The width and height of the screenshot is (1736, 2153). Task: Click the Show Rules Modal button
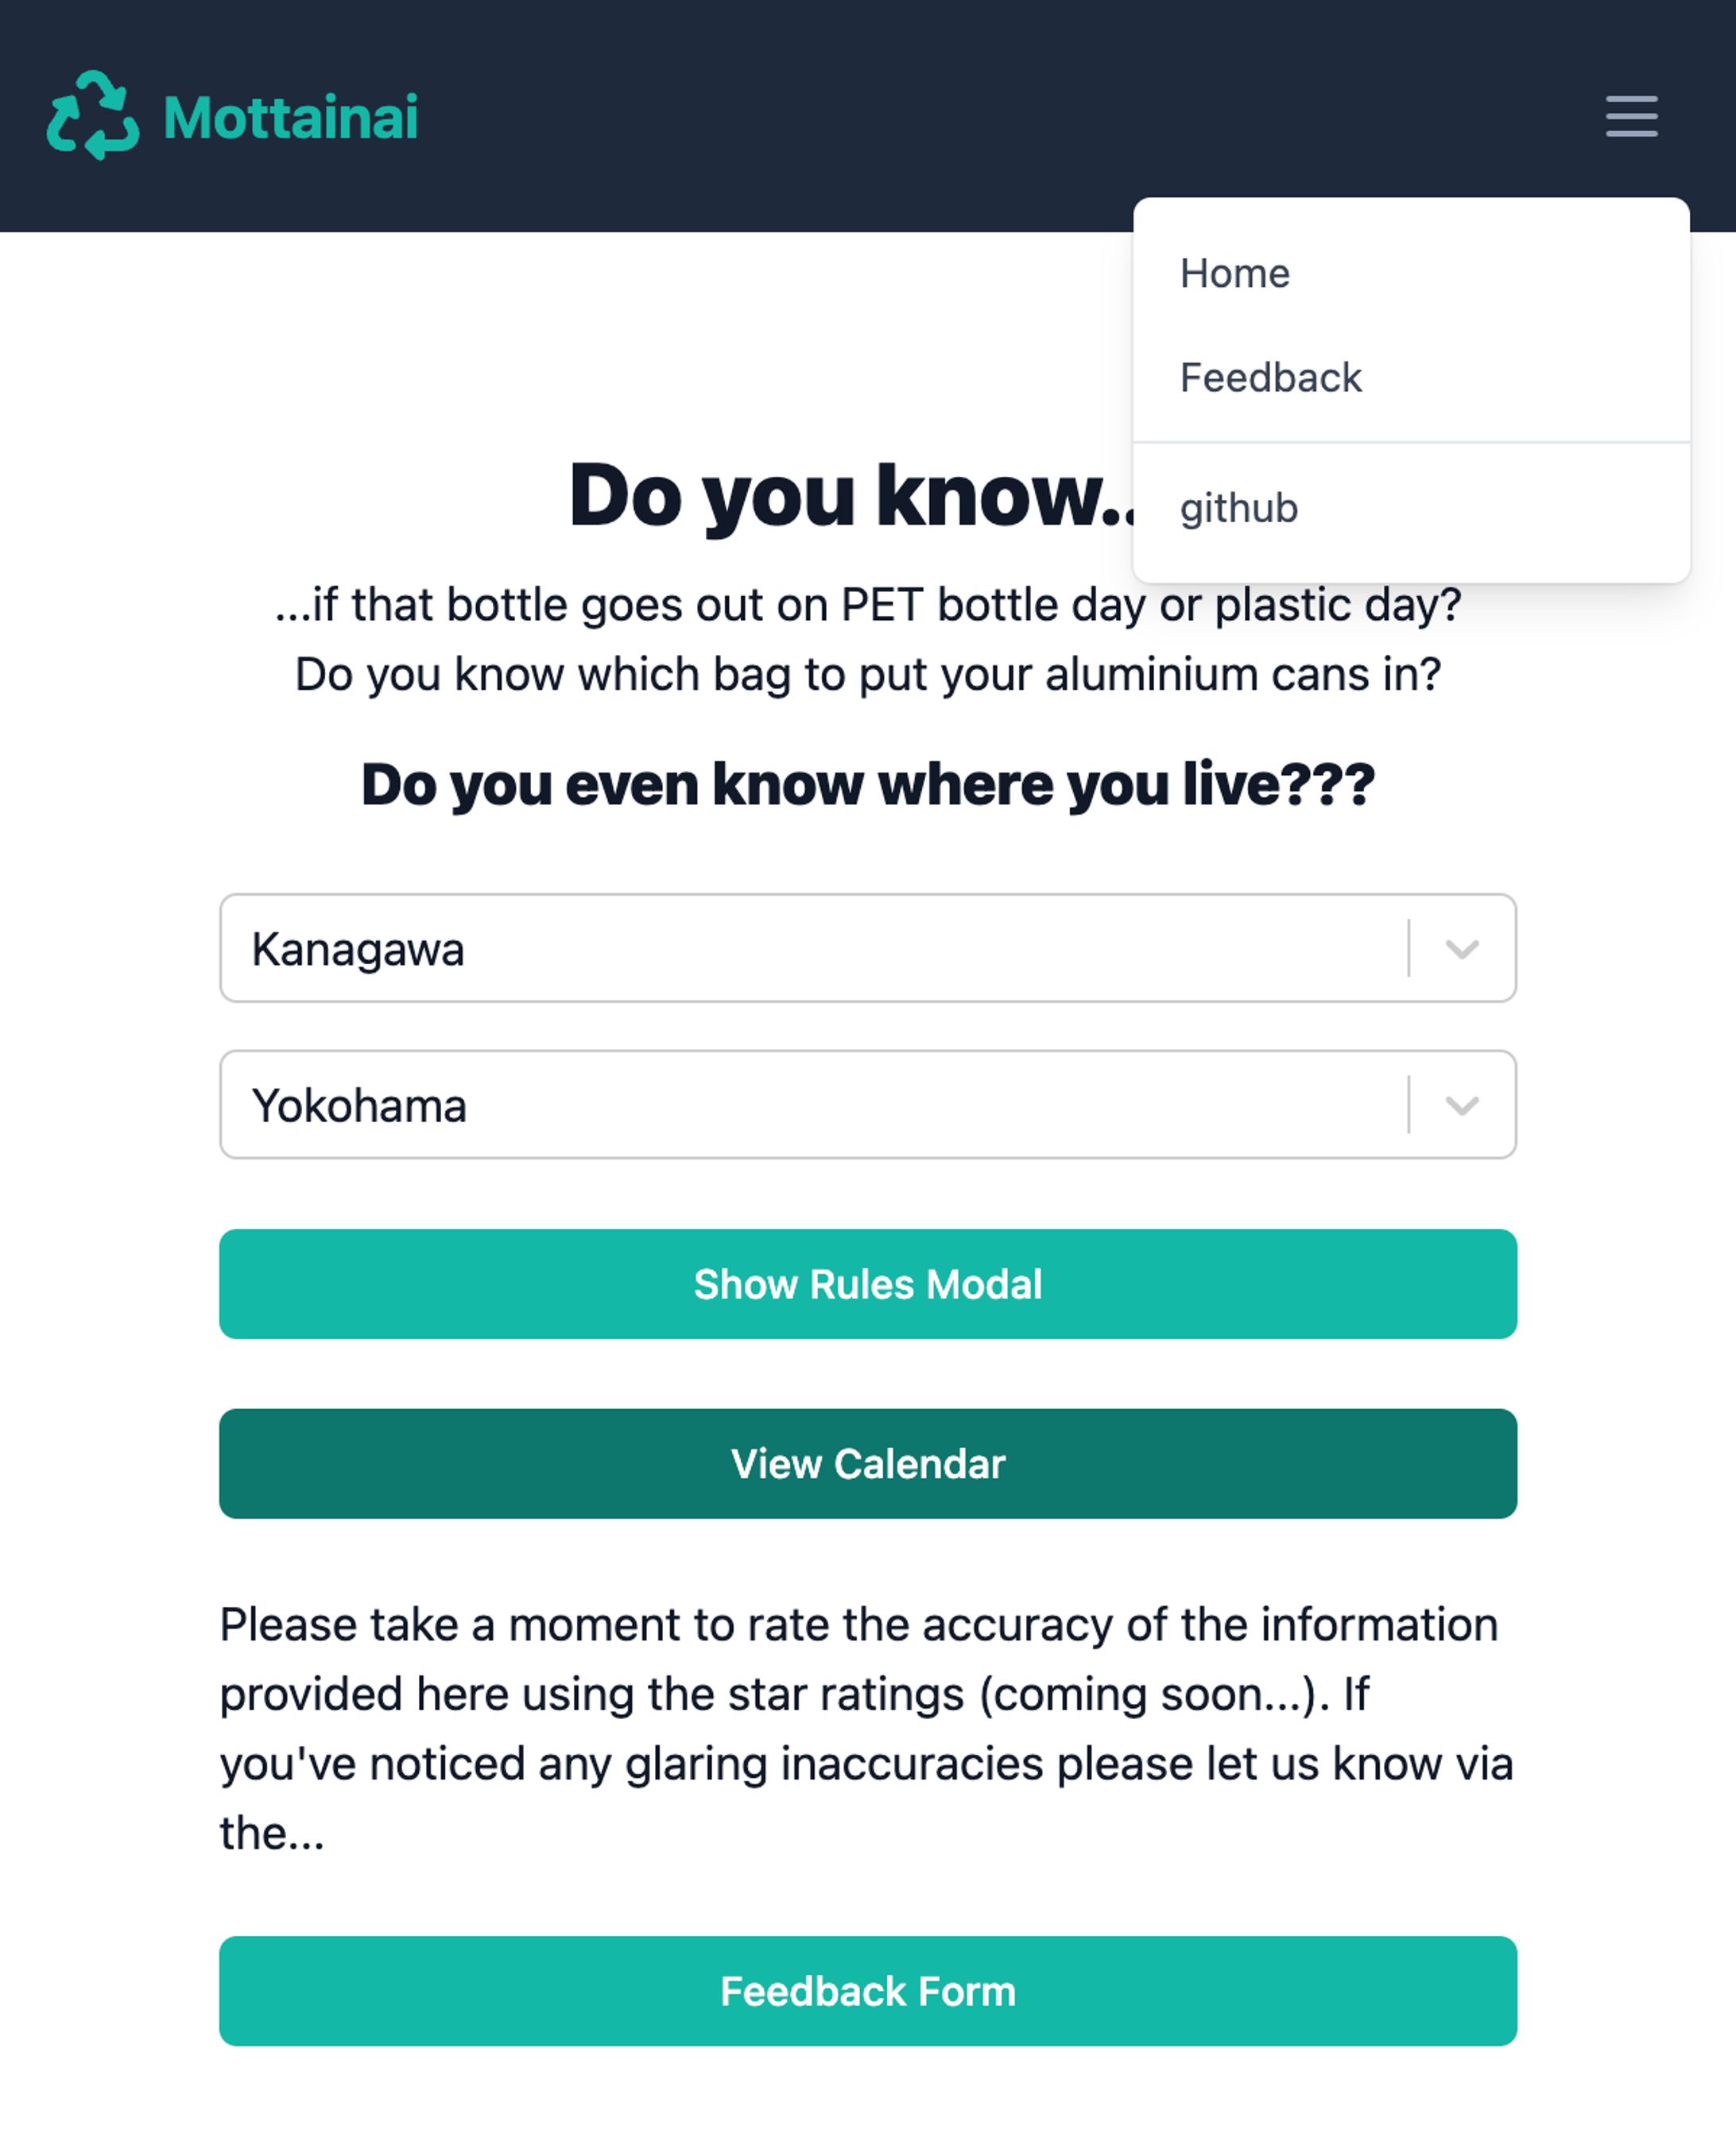pos(867,1284)
